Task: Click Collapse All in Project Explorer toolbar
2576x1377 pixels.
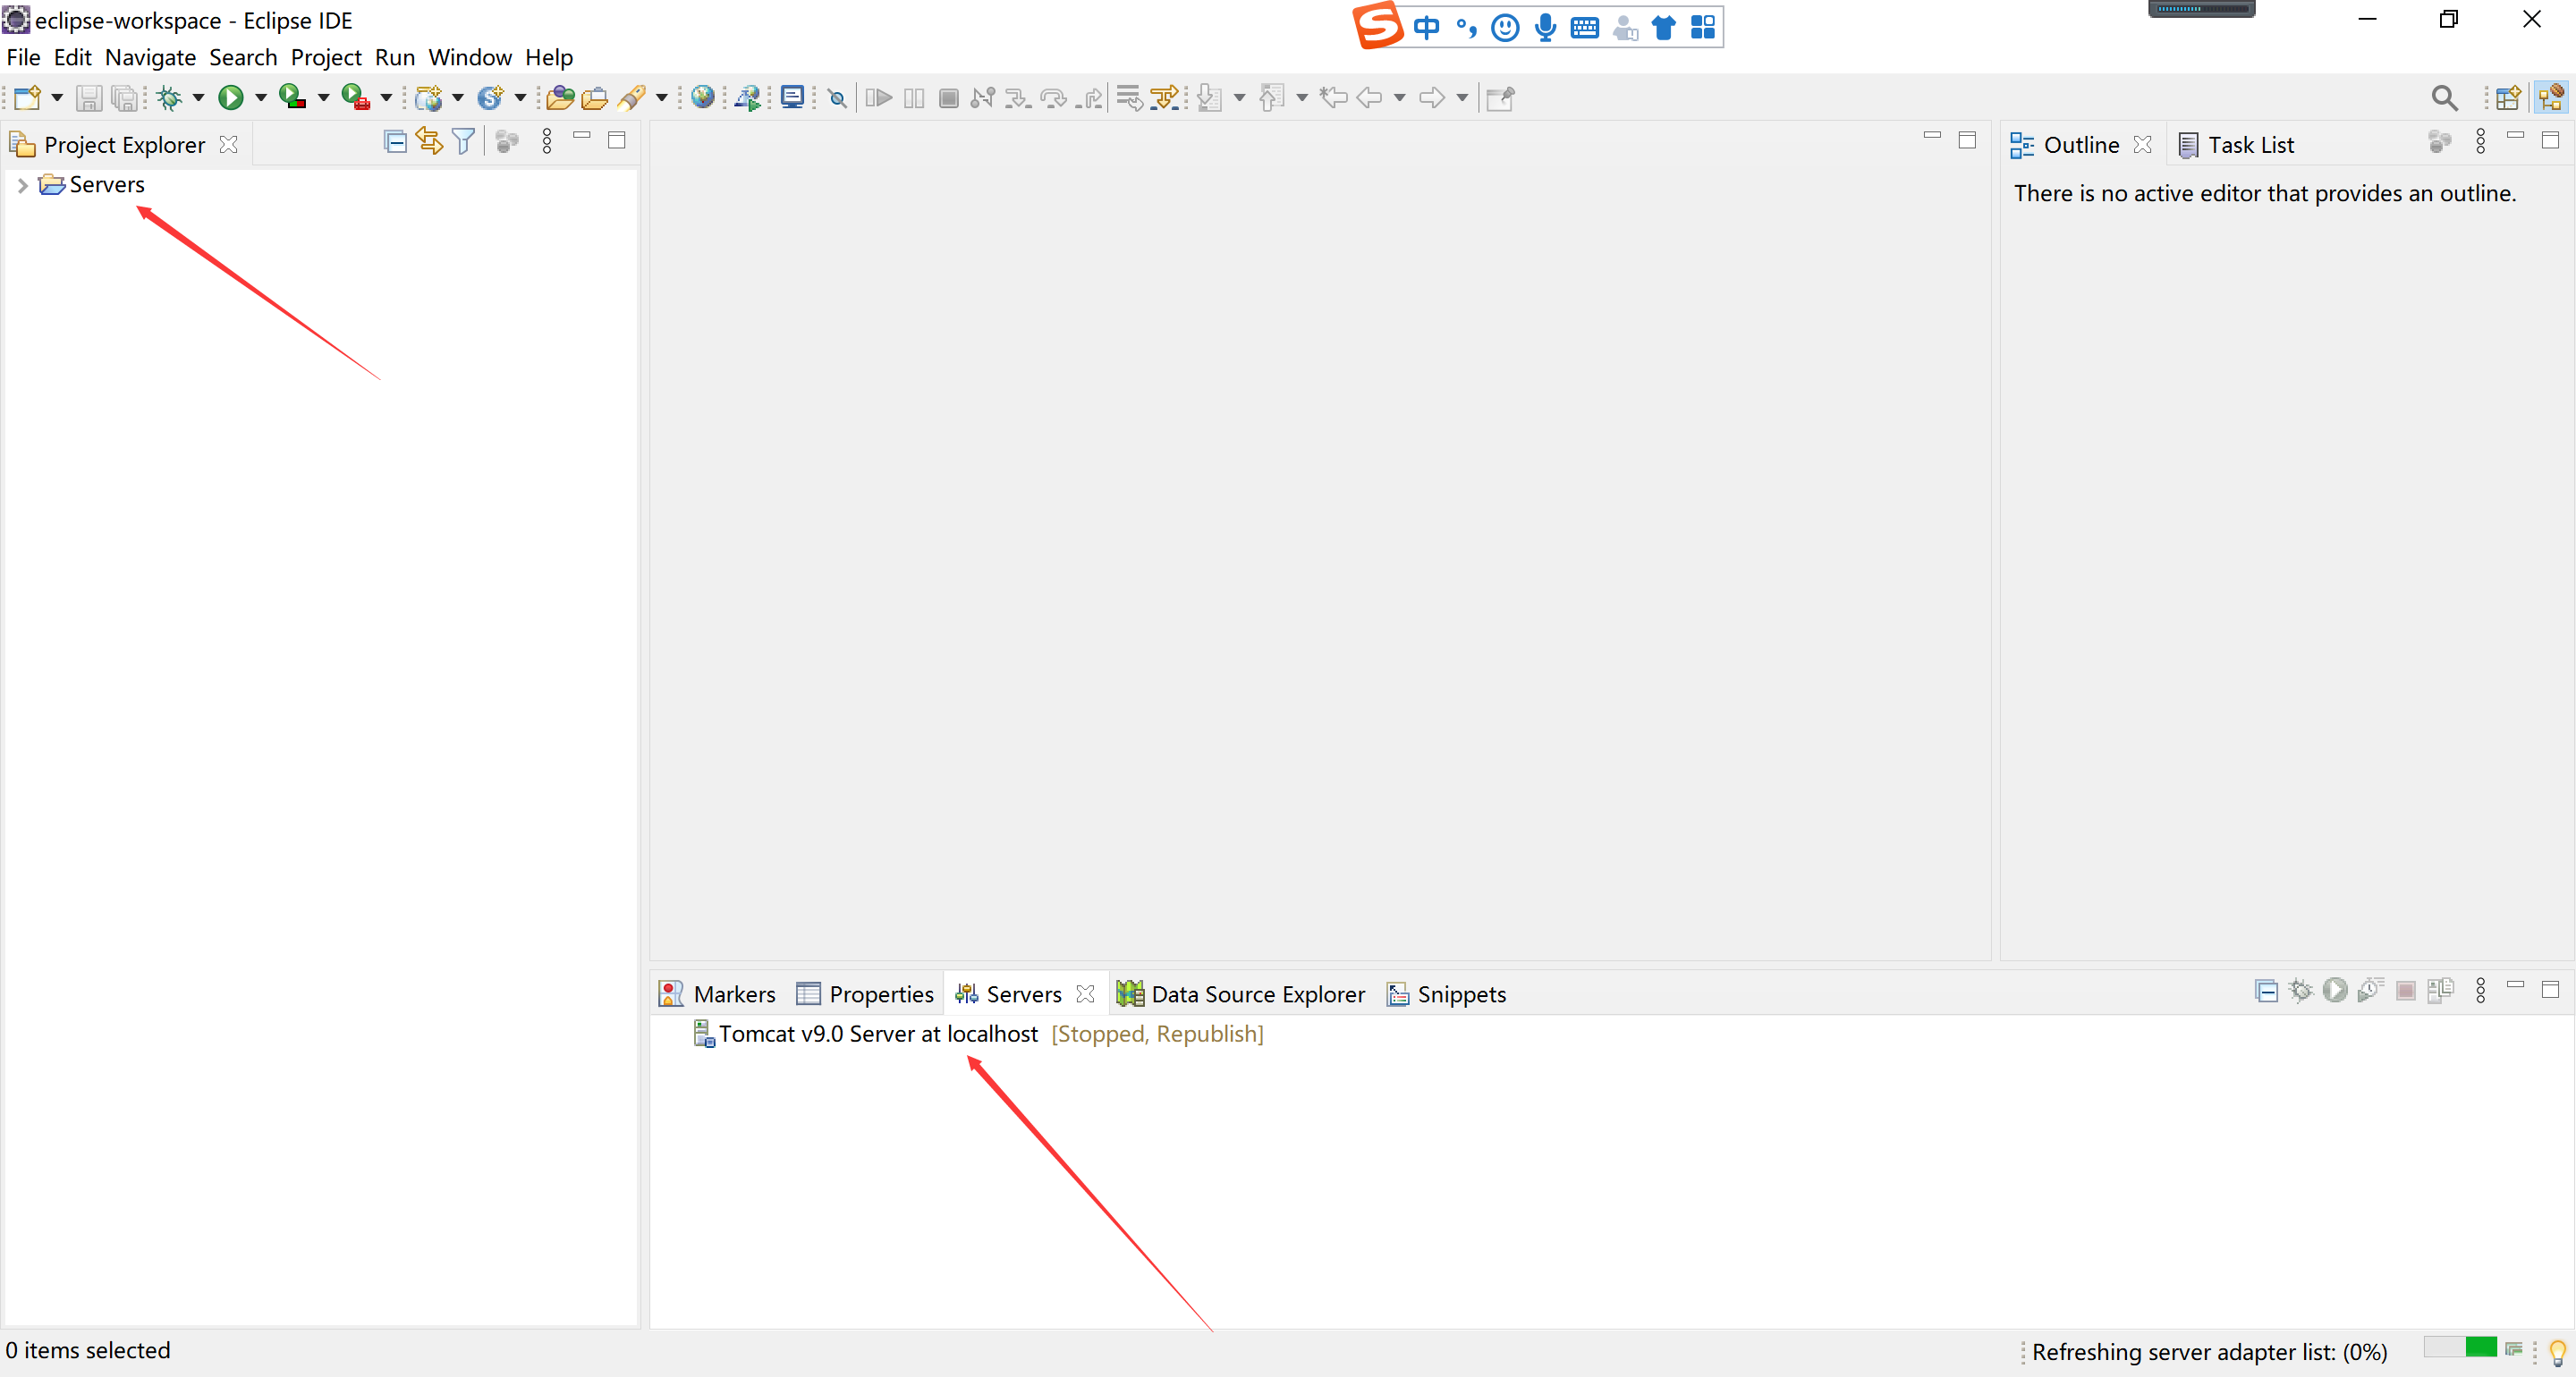Action: tap(394, 141)
